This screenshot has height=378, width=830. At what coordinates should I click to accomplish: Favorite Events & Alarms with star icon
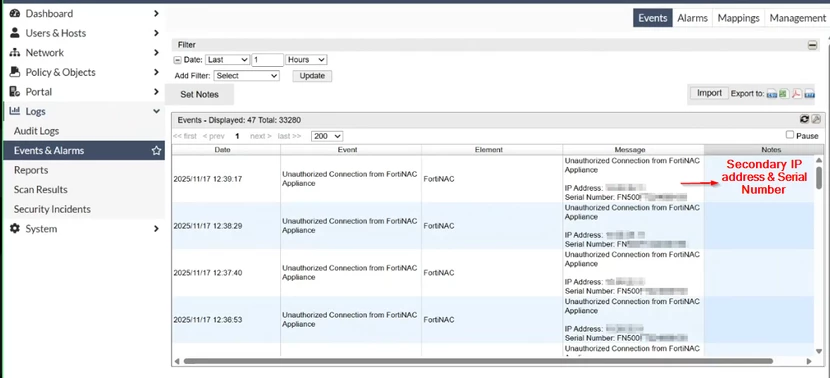pyautogui.click(x=156, y=151)
